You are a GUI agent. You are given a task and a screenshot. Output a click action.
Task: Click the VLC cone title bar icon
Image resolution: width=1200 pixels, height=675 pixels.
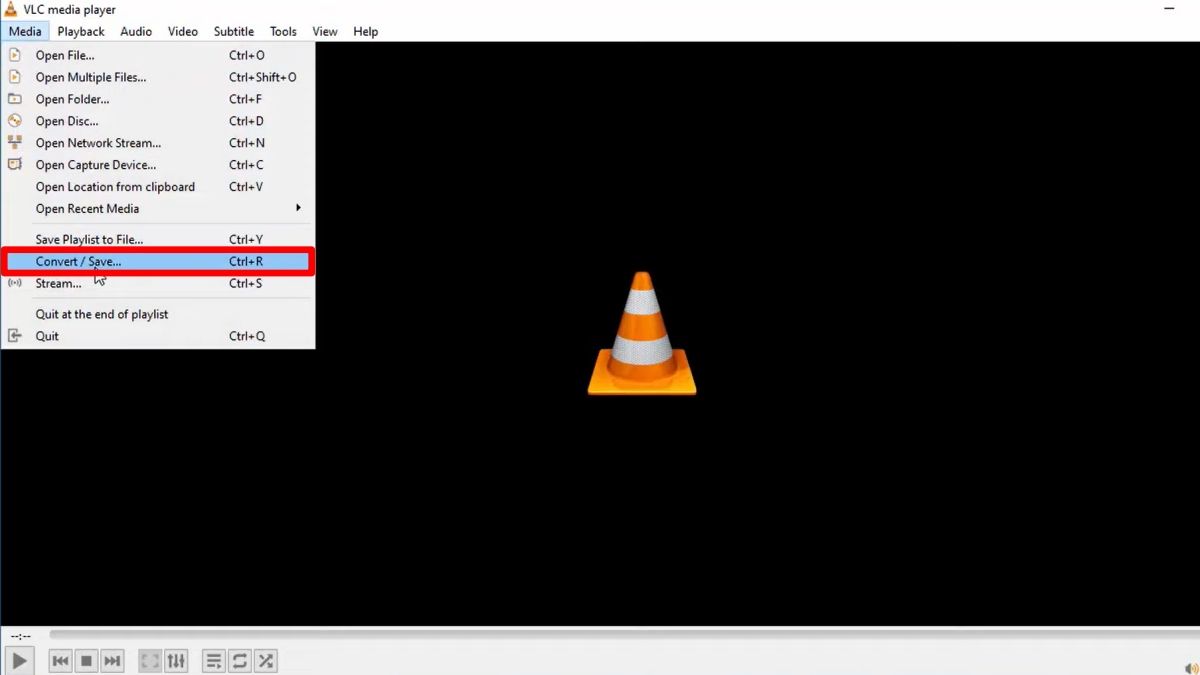[11, 9]
